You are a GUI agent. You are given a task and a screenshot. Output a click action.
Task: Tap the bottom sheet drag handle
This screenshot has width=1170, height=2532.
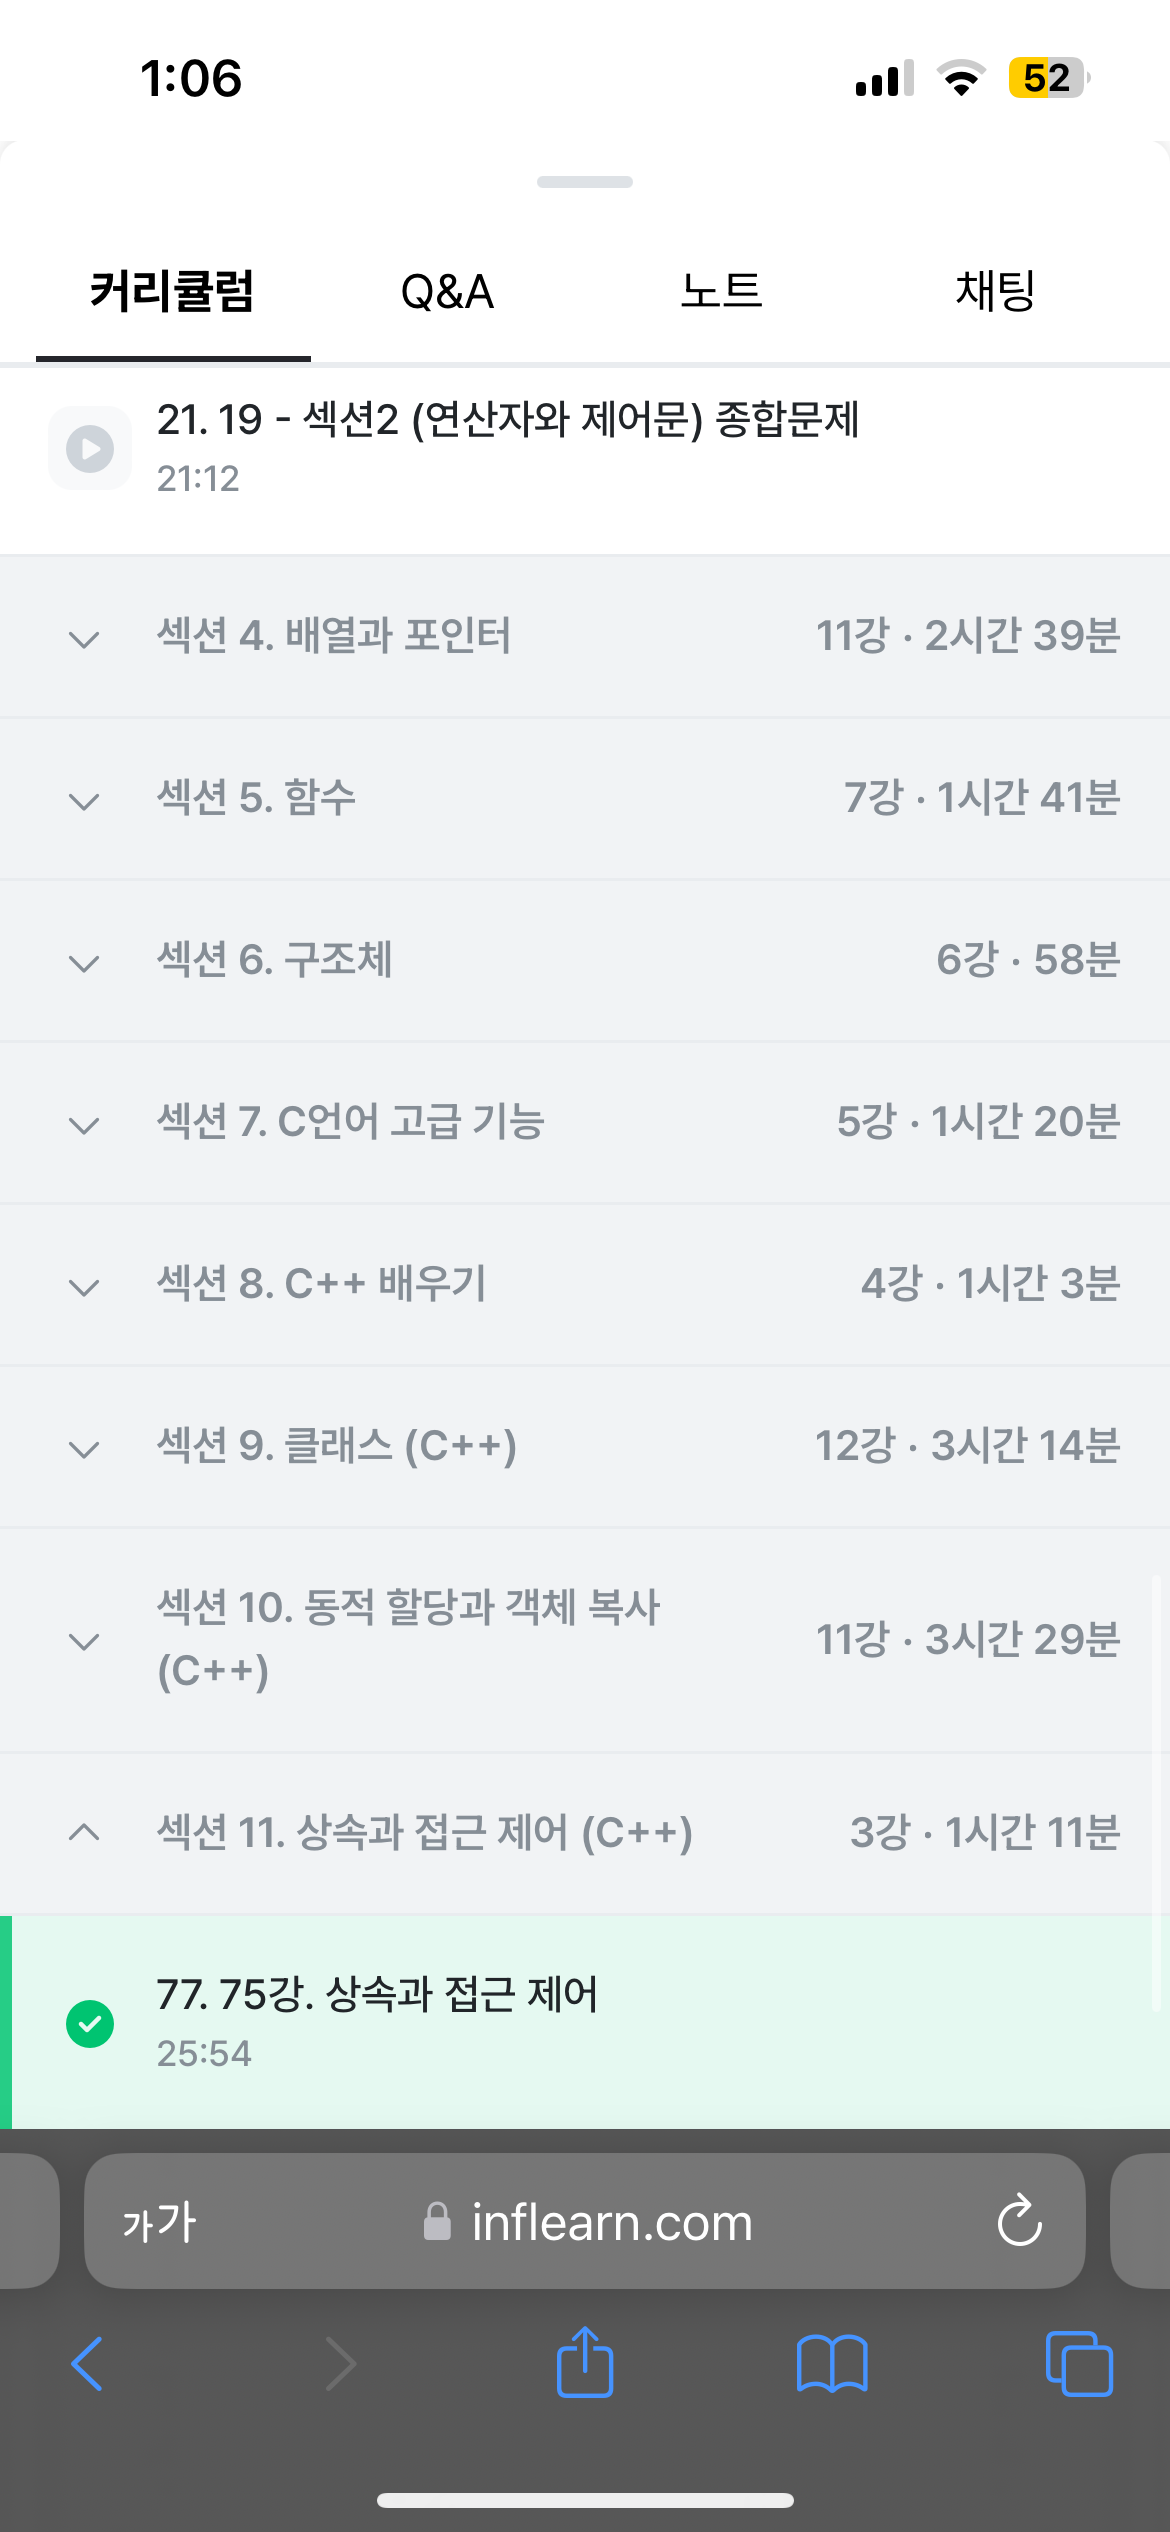click(x=585, y=182)
